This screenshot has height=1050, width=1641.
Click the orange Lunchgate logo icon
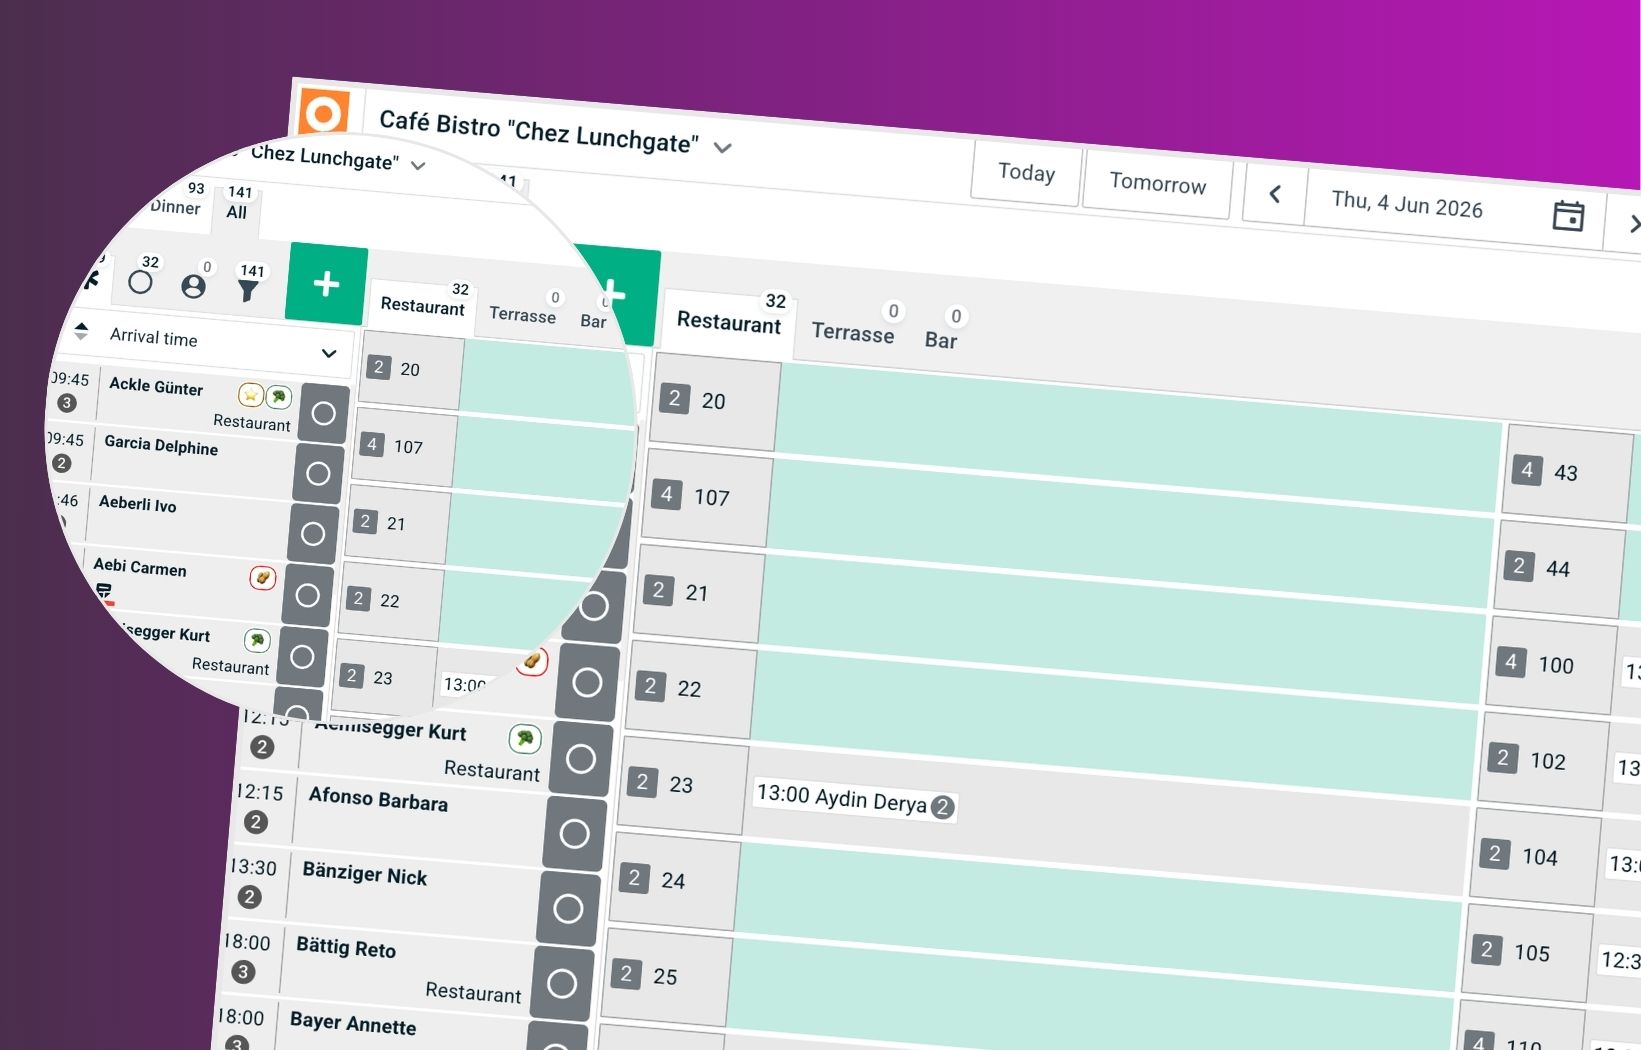click(324, 112)
